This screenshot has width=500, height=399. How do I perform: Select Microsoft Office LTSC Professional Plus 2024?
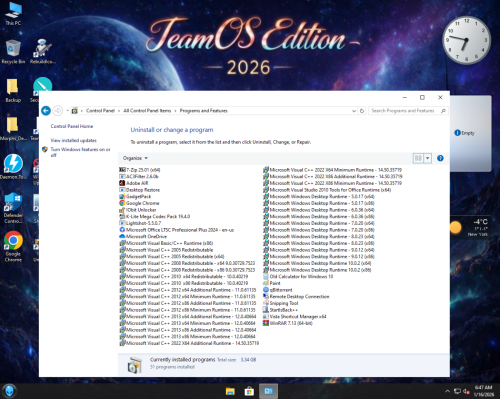[x=177, y=230]
